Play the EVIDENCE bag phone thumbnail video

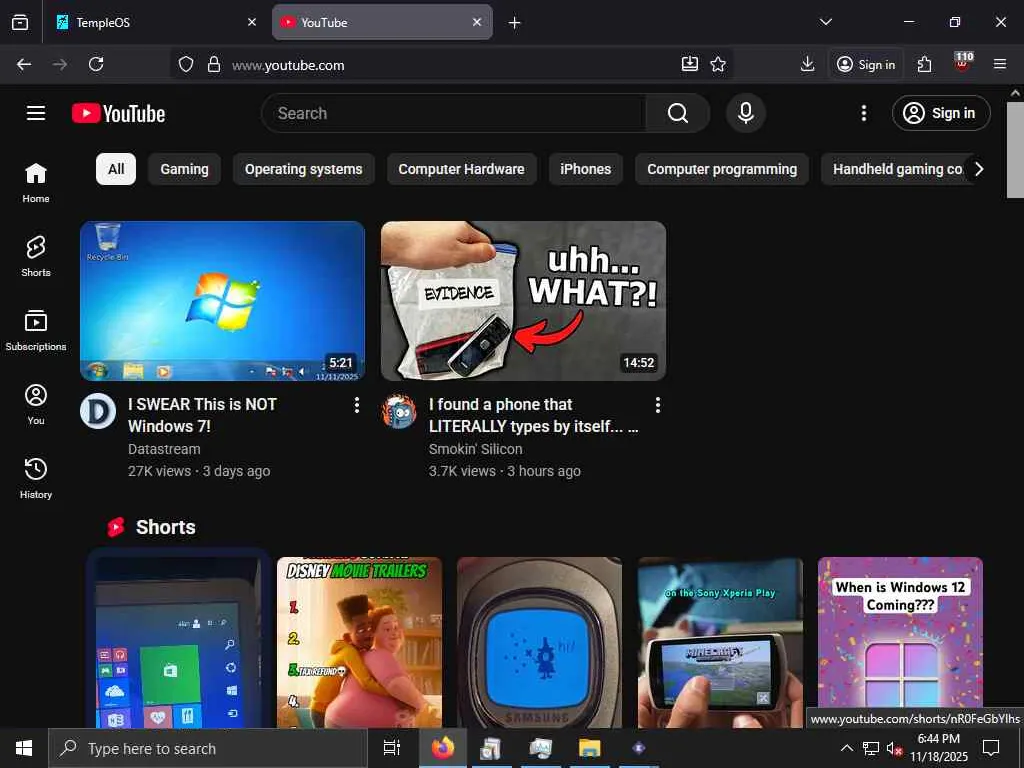[x=524, y=300]
